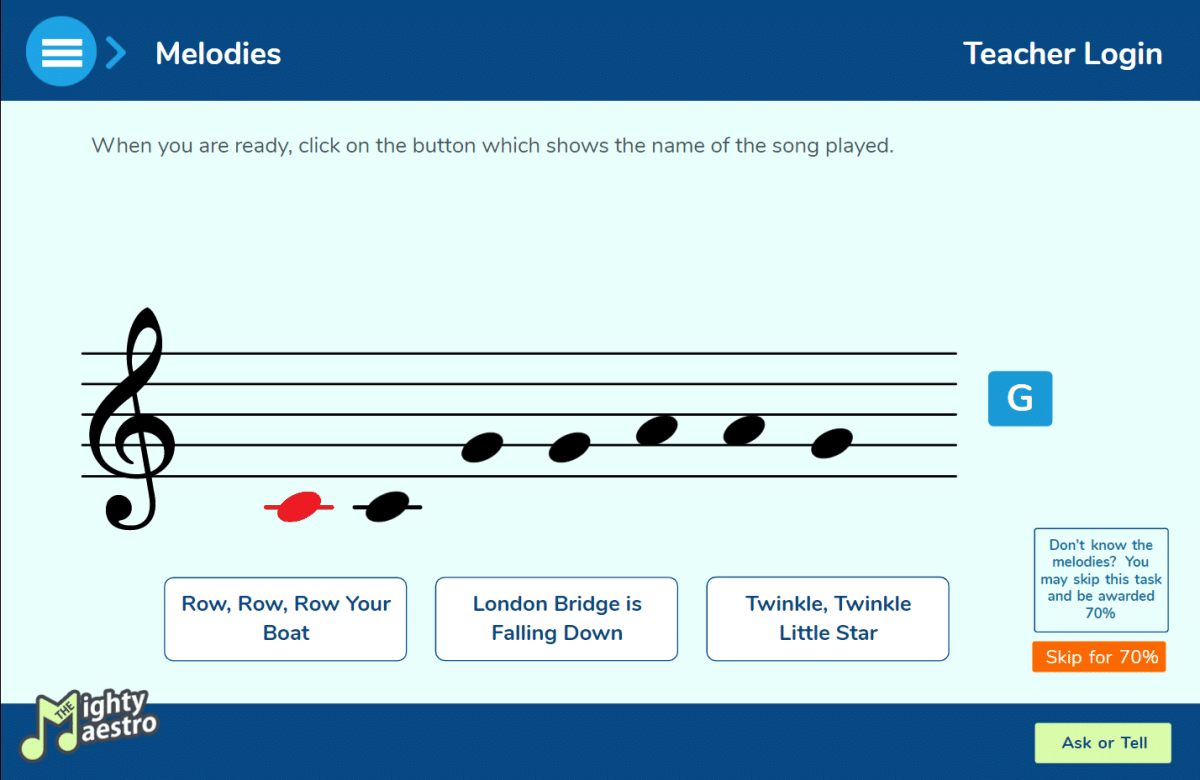
Task: Click Skip for 70% button
Action: pyautogui.click(x=1100, y=657)
